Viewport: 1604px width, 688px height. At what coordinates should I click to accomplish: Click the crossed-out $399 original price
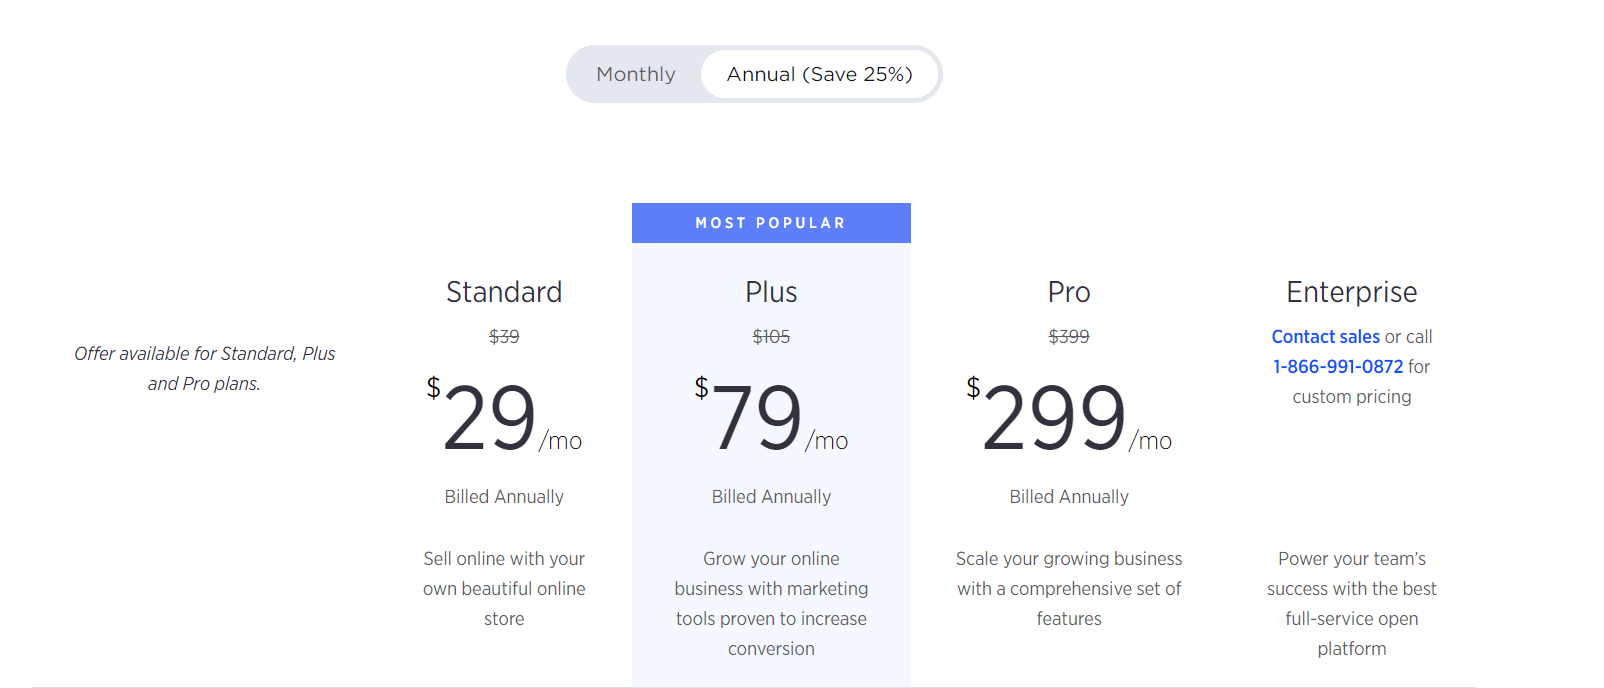pyautogui.click(x=1069, y=337)
